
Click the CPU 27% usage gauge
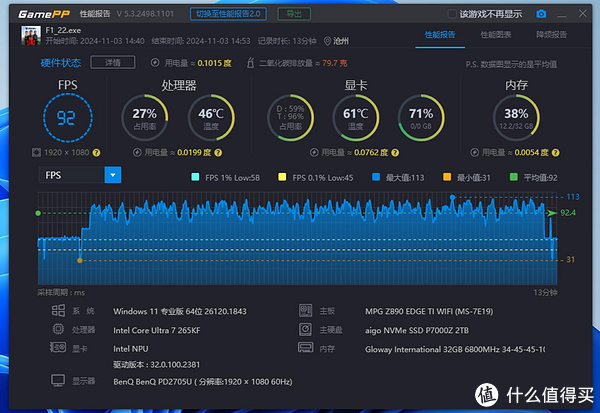click(x=145, y=118)
